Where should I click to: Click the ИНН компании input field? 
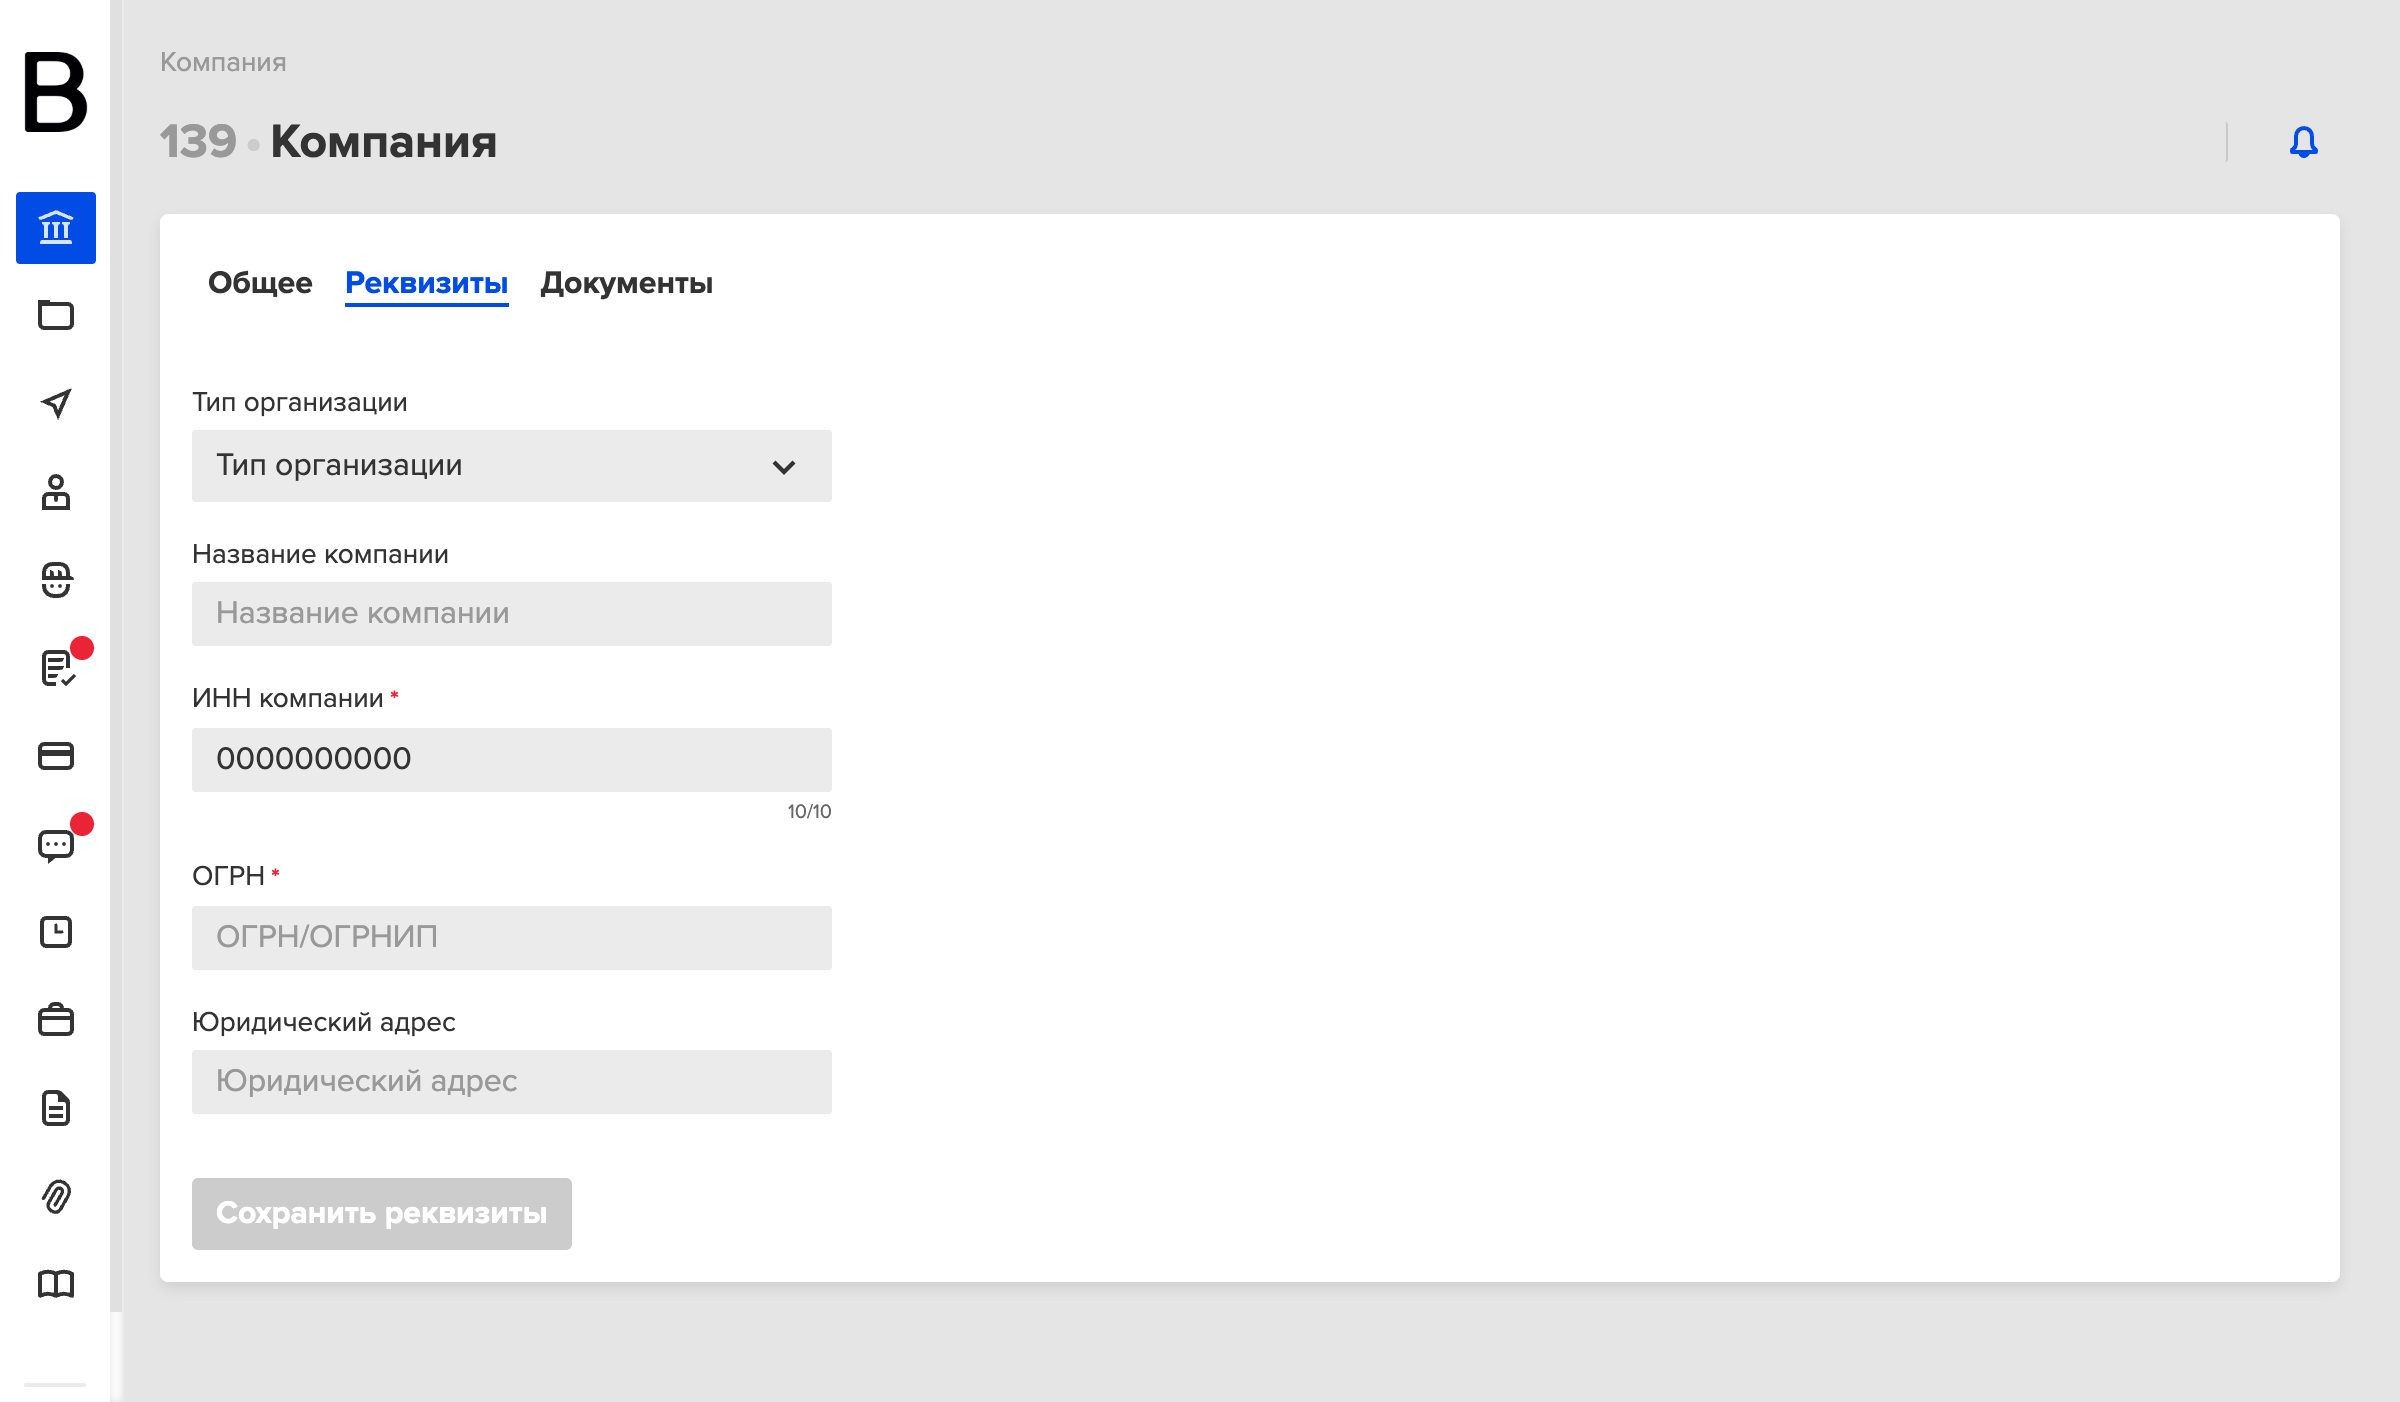[512, 760]
